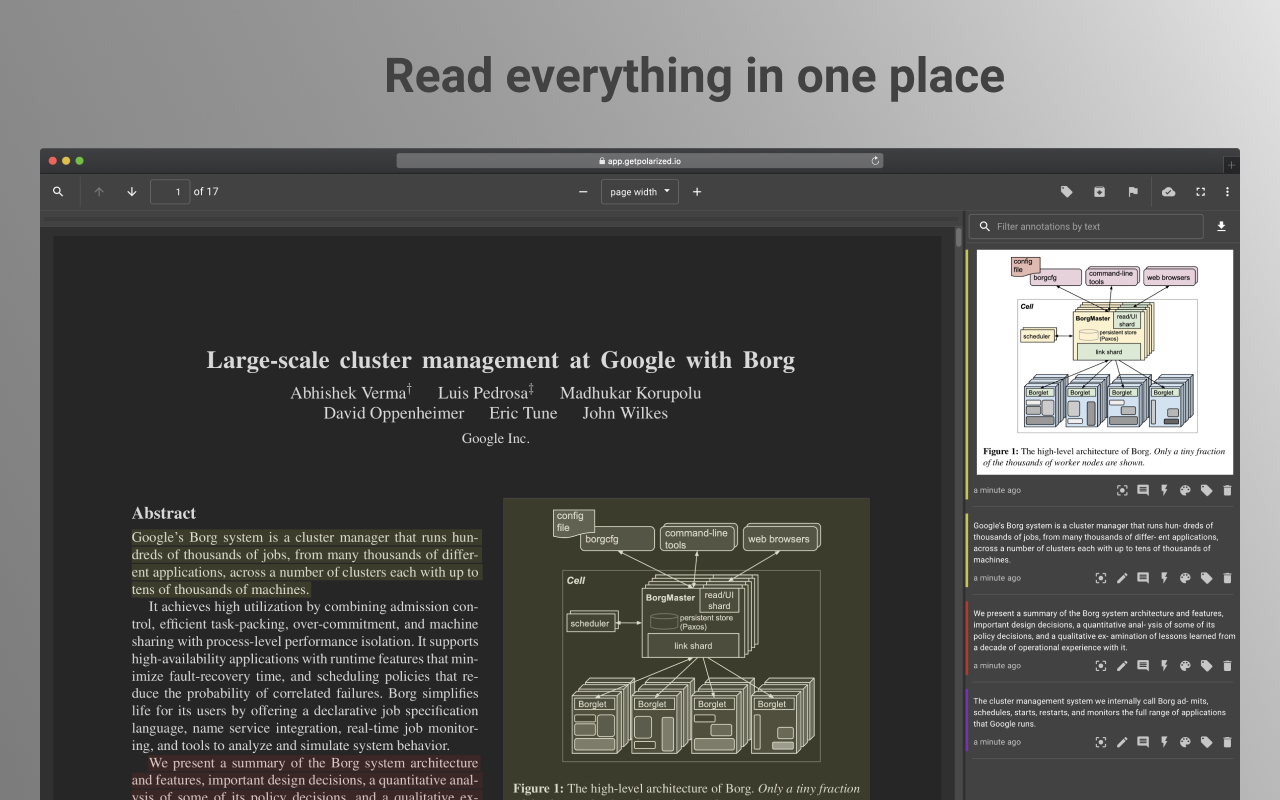The image size is (1280, 800).
Task: Create flashcard from "We present a summary" annotation
Action: pyautogui.click(x=1164, y=666)
